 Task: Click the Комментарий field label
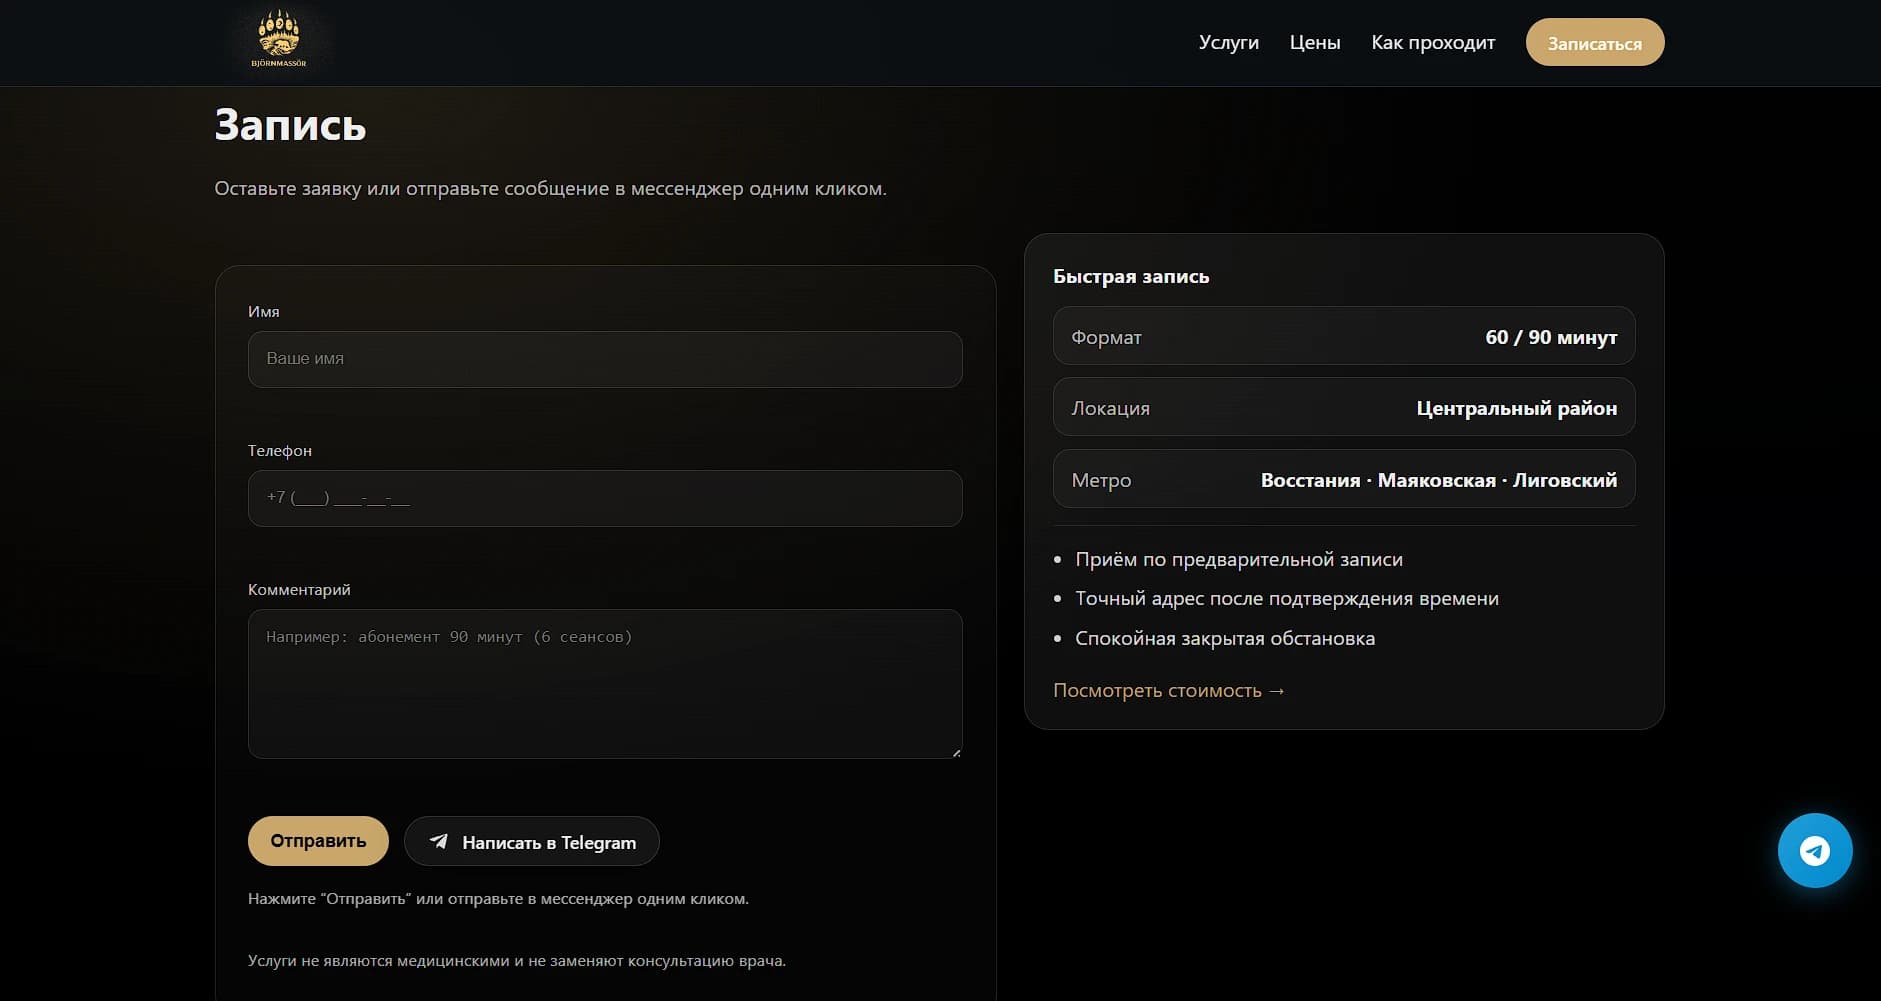[x=299, y=590]
